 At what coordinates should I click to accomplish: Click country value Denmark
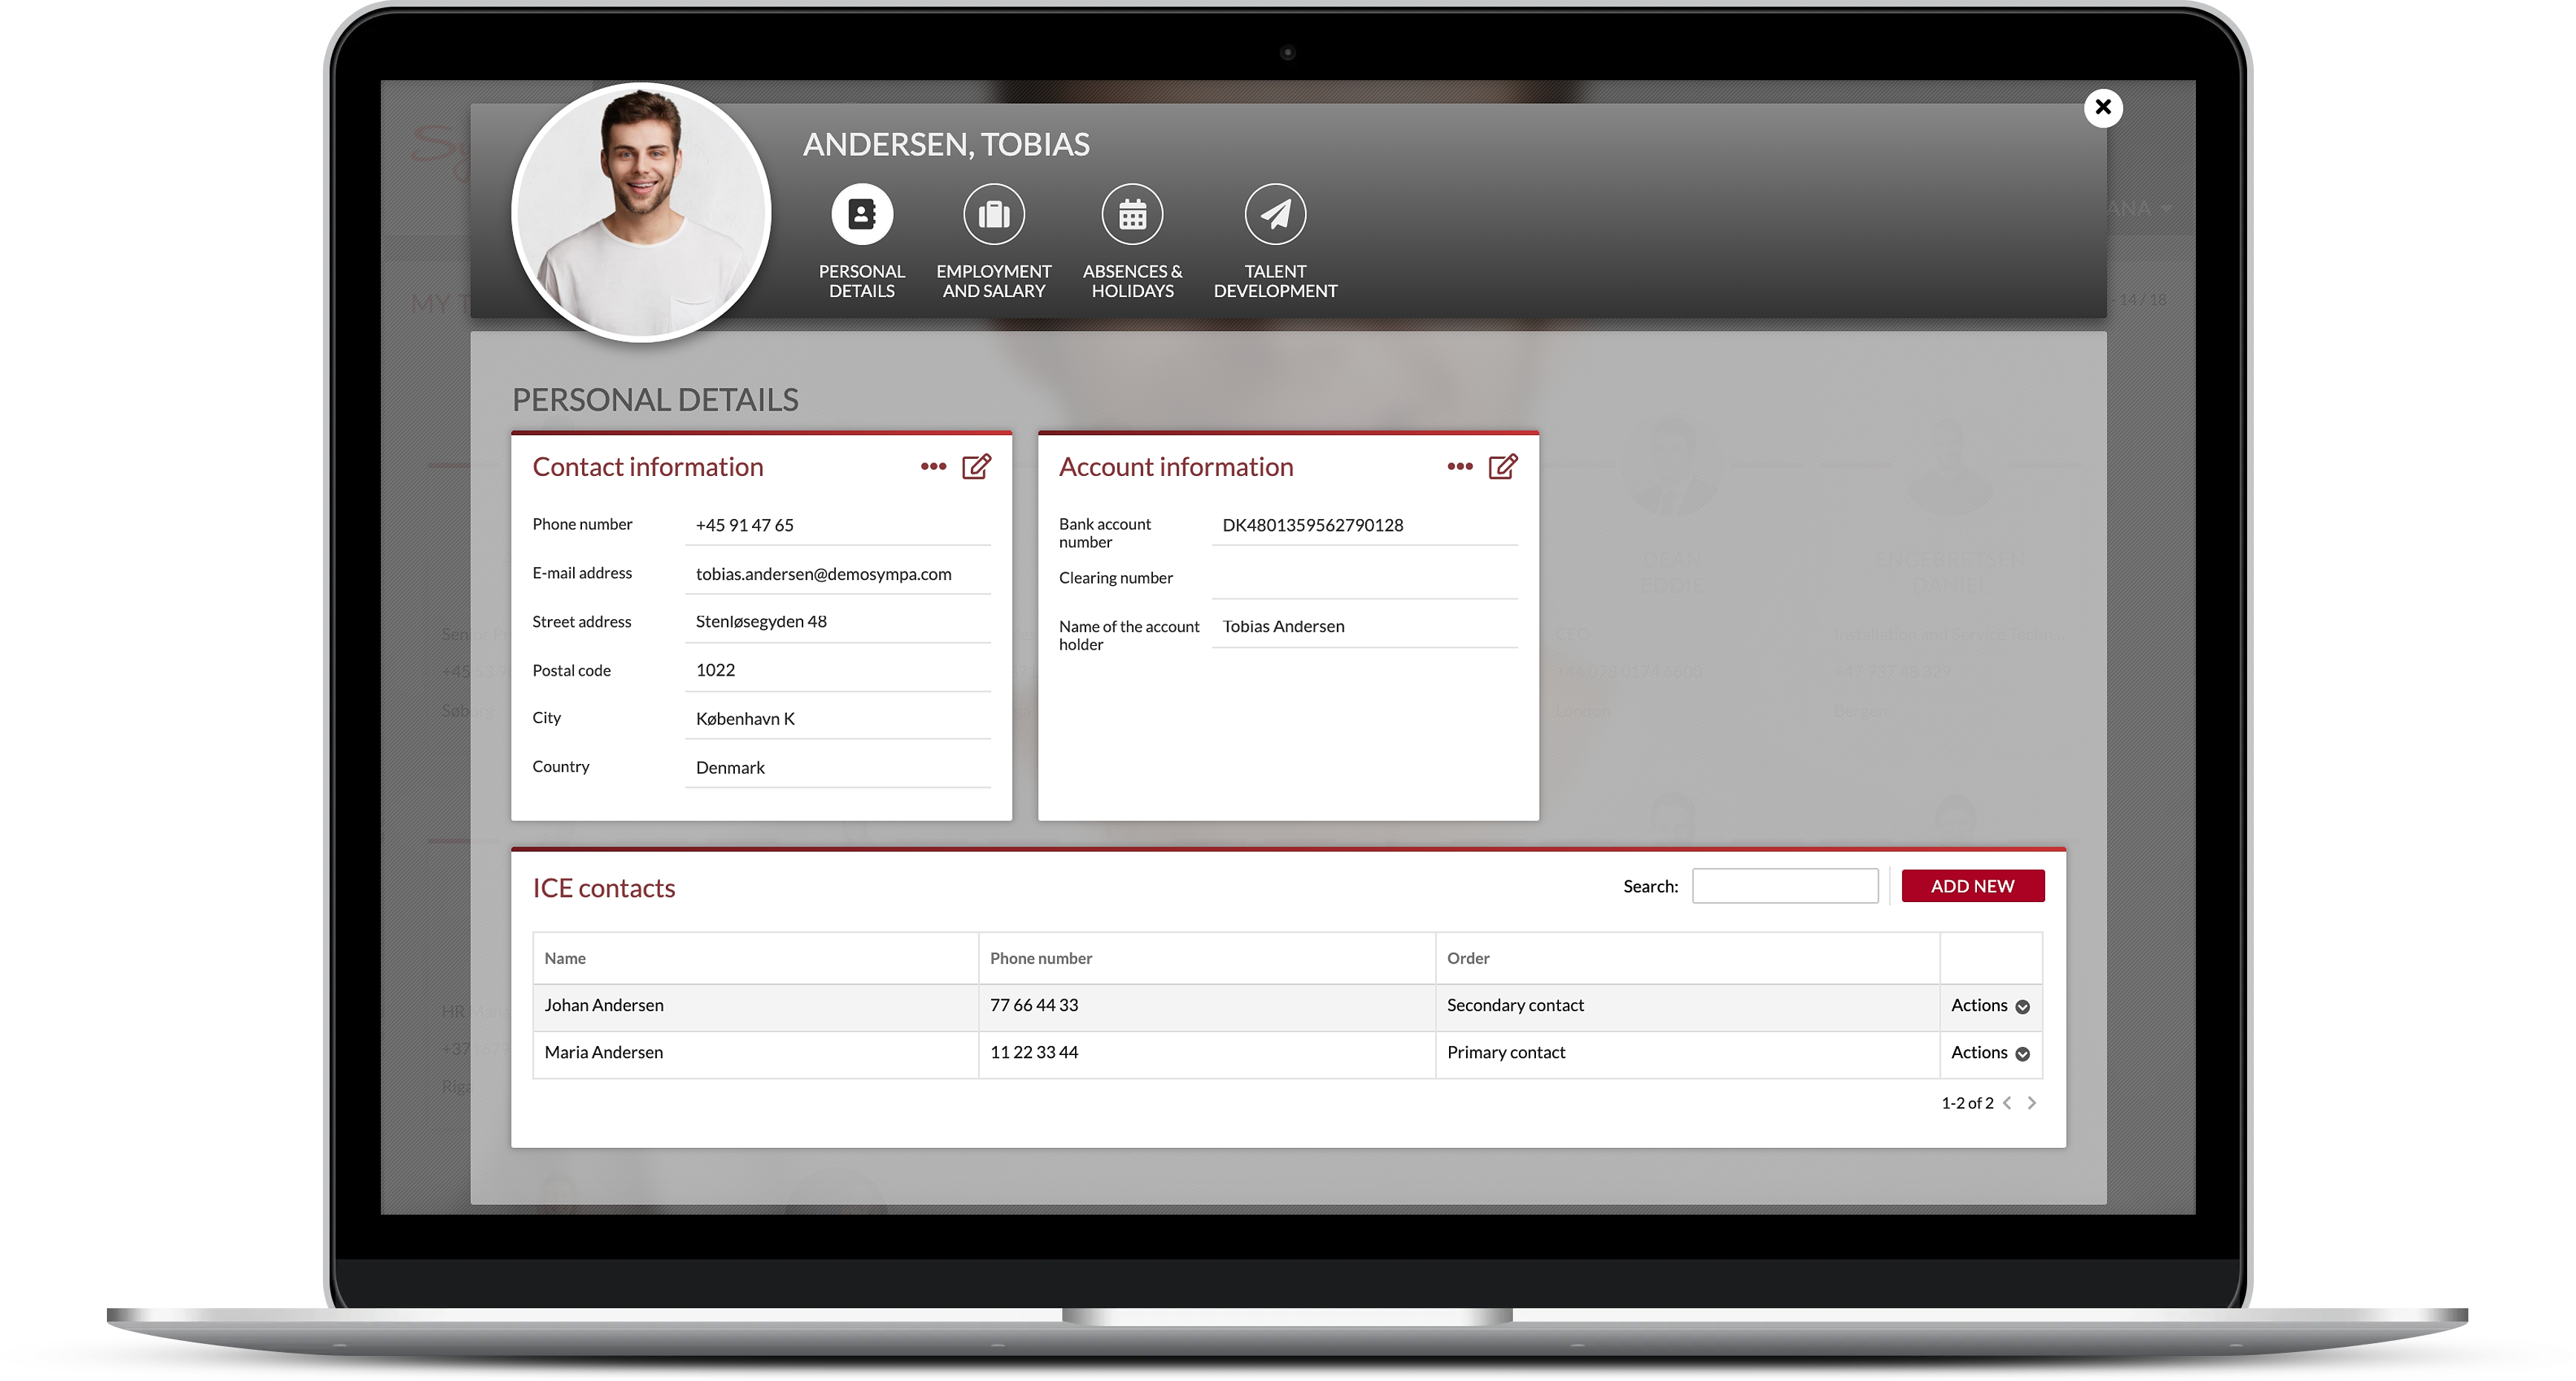730,768
